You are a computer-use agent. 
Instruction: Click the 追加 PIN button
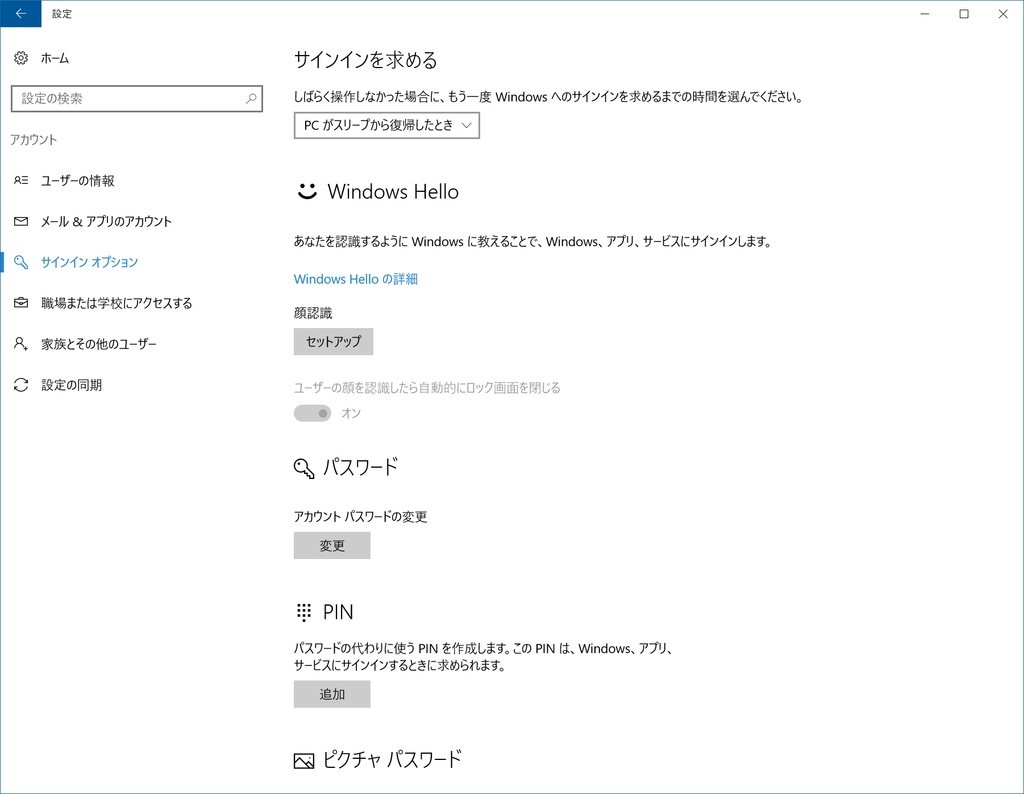332,694
